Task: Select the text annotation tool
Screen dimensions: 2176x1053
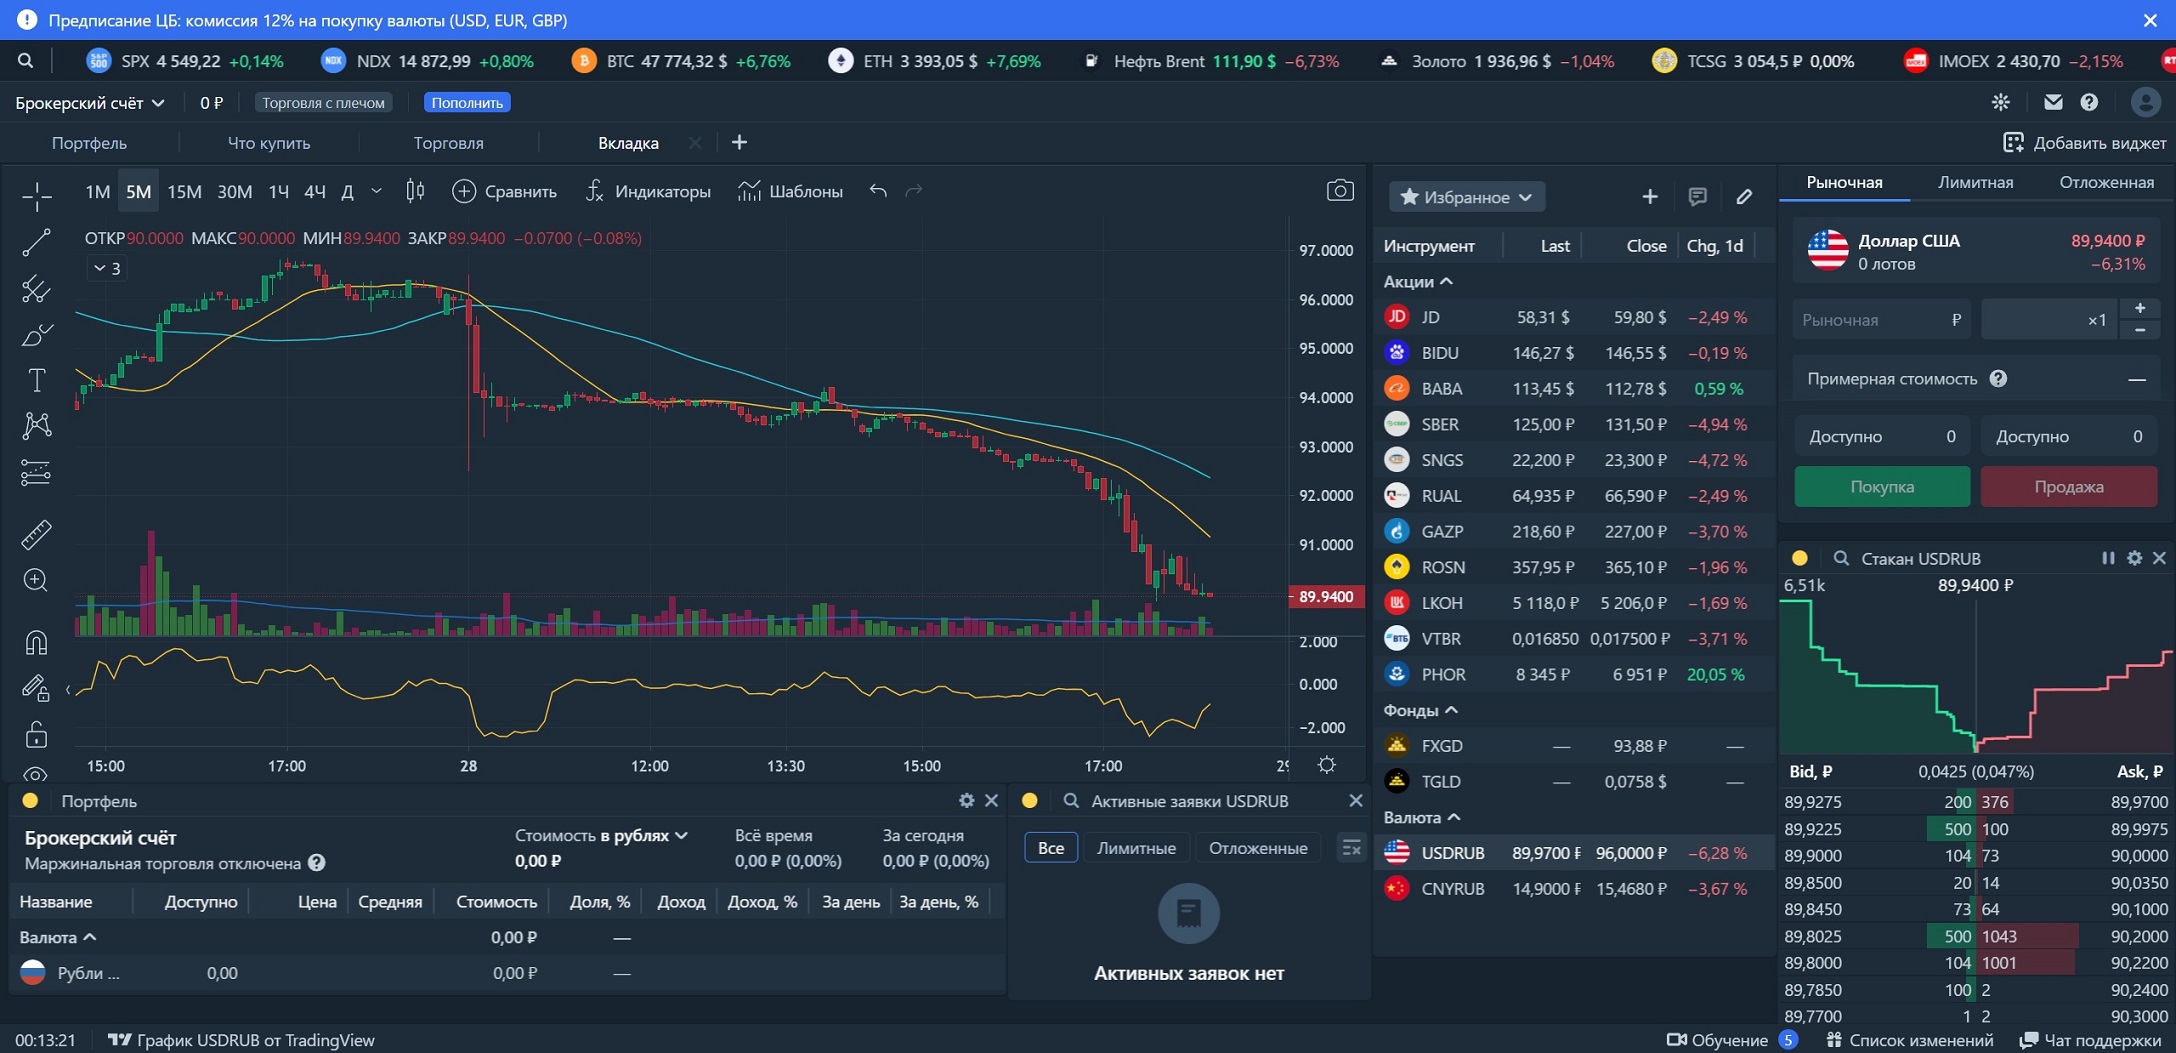Action: click(36, 380)
